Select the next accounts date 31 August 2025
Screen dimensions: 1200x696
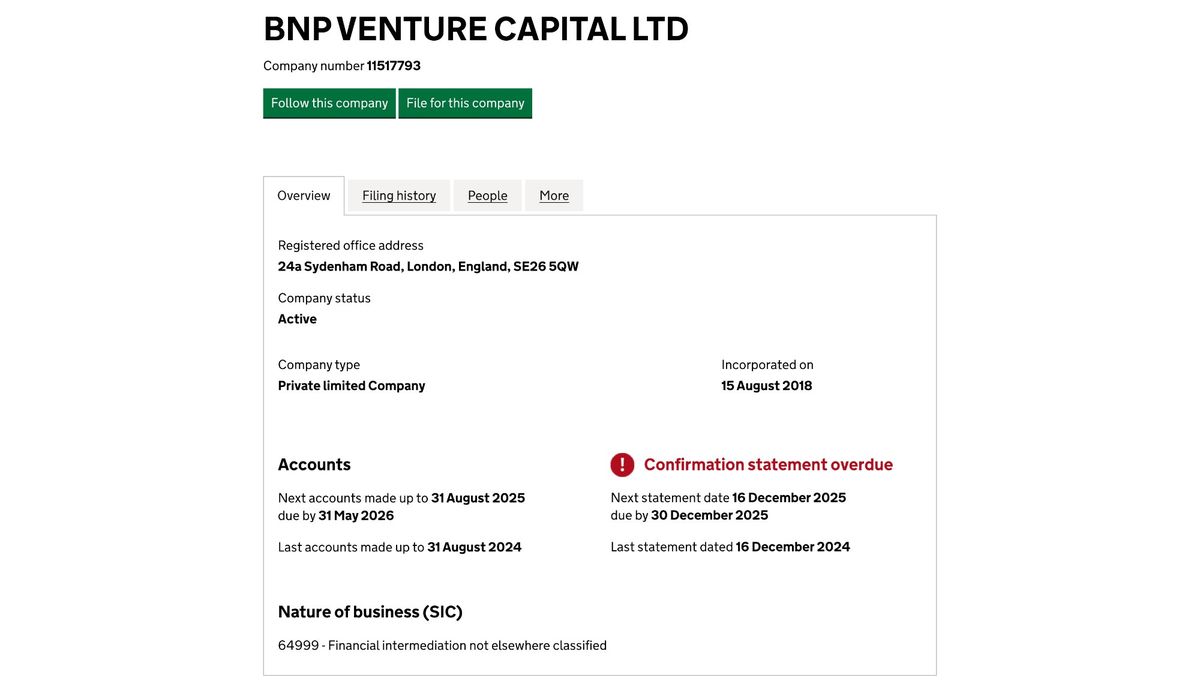coord(477,497)
